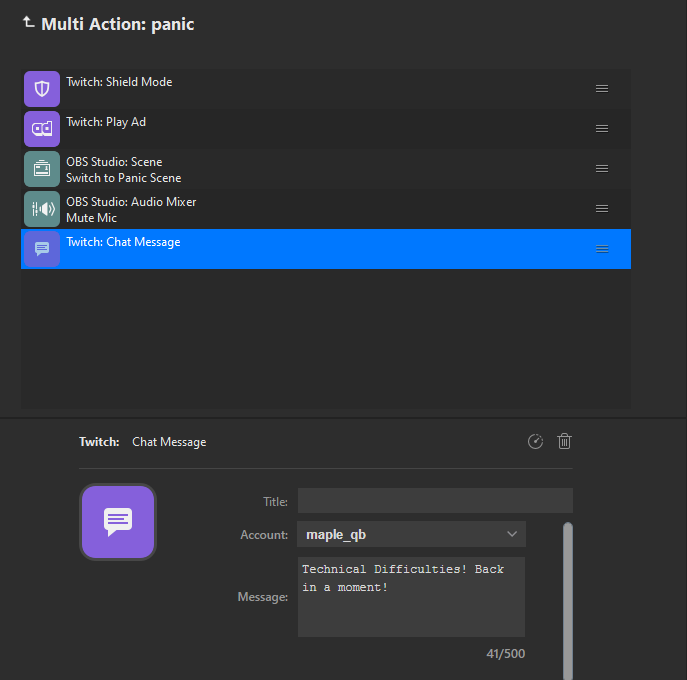Go back using the Multi Action arrow
Viewport: 687px width, 680px height.
[x=28, y=22]
